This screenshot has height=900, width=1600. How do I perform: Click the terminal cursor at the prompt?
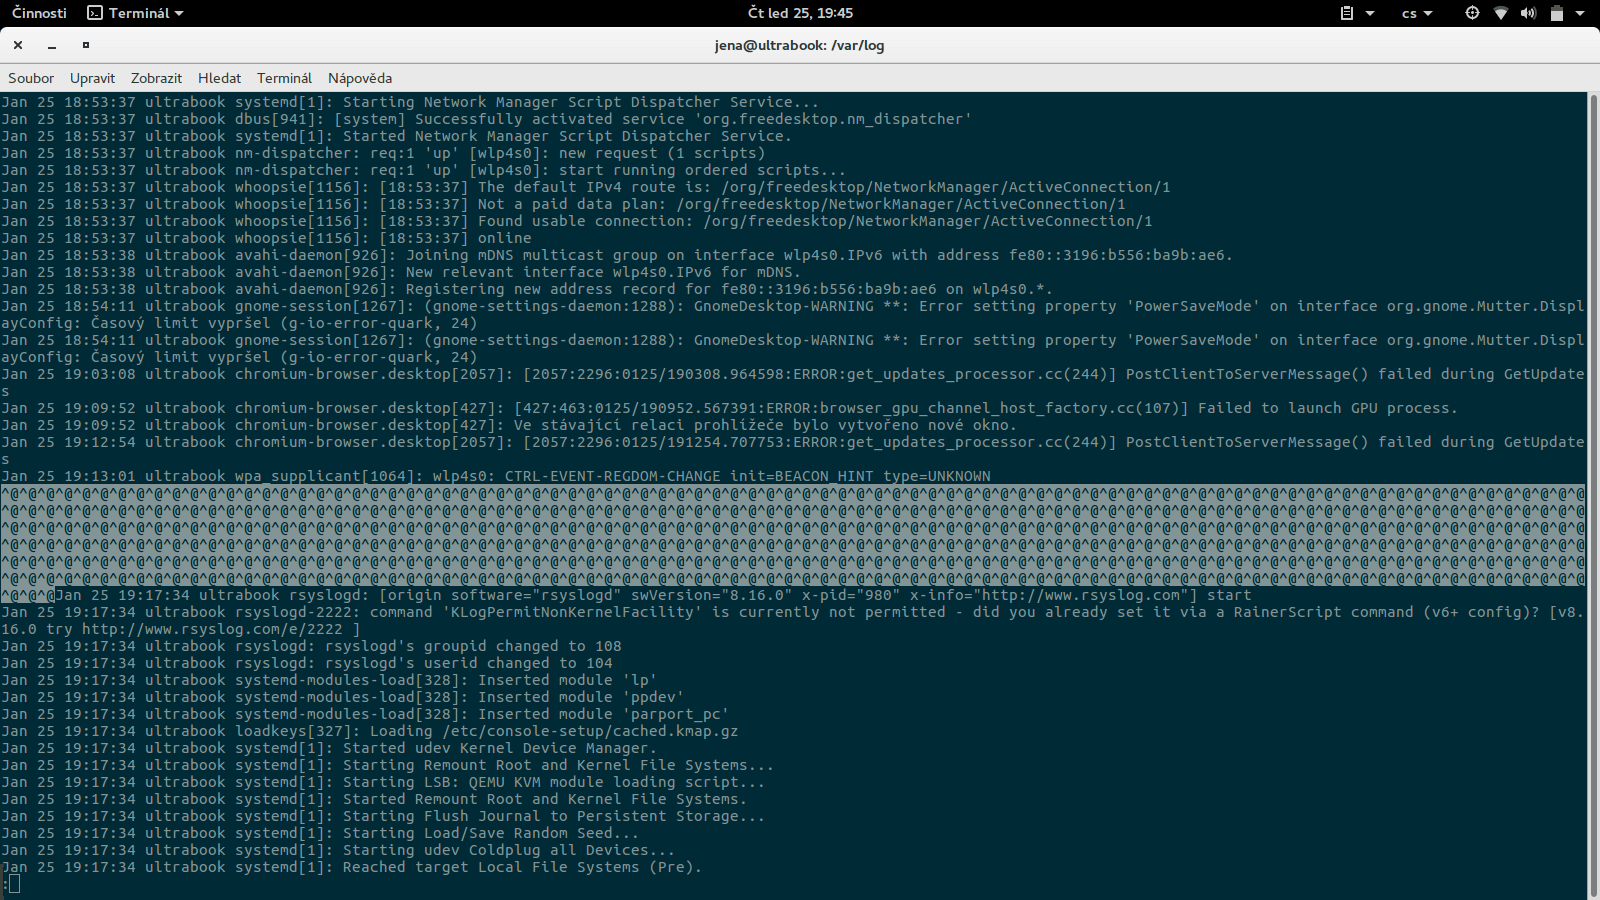(x=12, y=884)
